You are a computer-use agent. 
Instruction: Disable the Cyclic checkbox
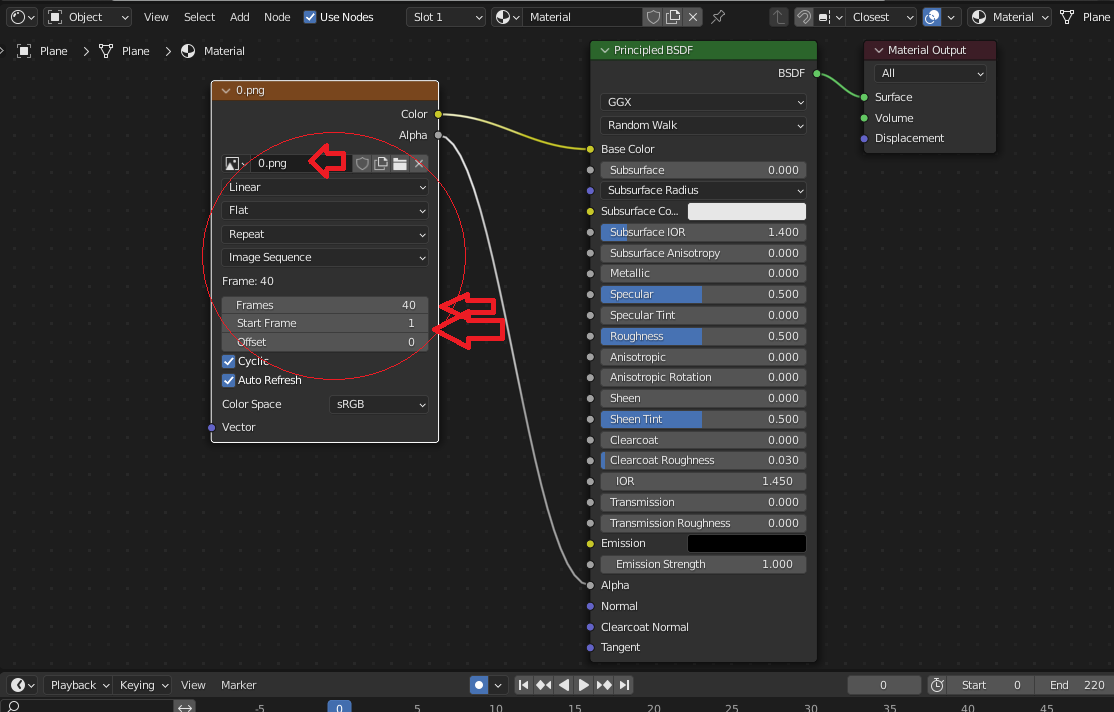coord(229,361)
